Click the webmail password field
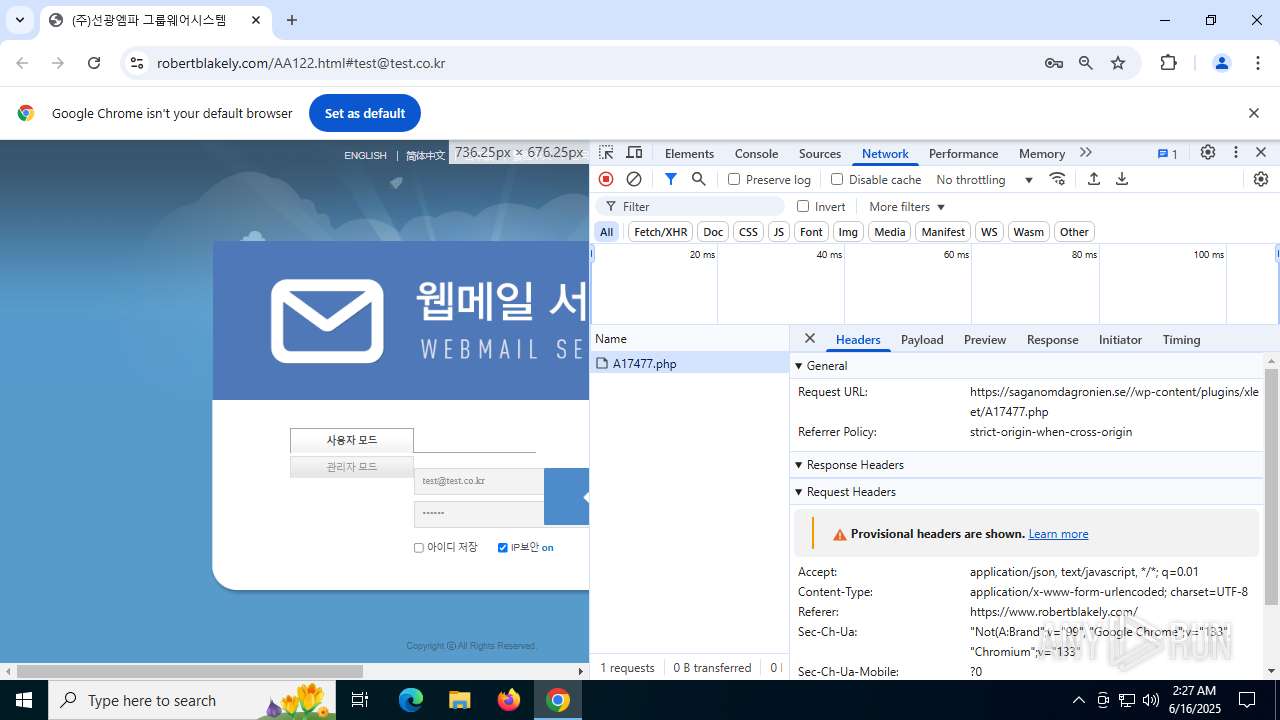This screenshot has width=1280, height=720. [479, 513]
